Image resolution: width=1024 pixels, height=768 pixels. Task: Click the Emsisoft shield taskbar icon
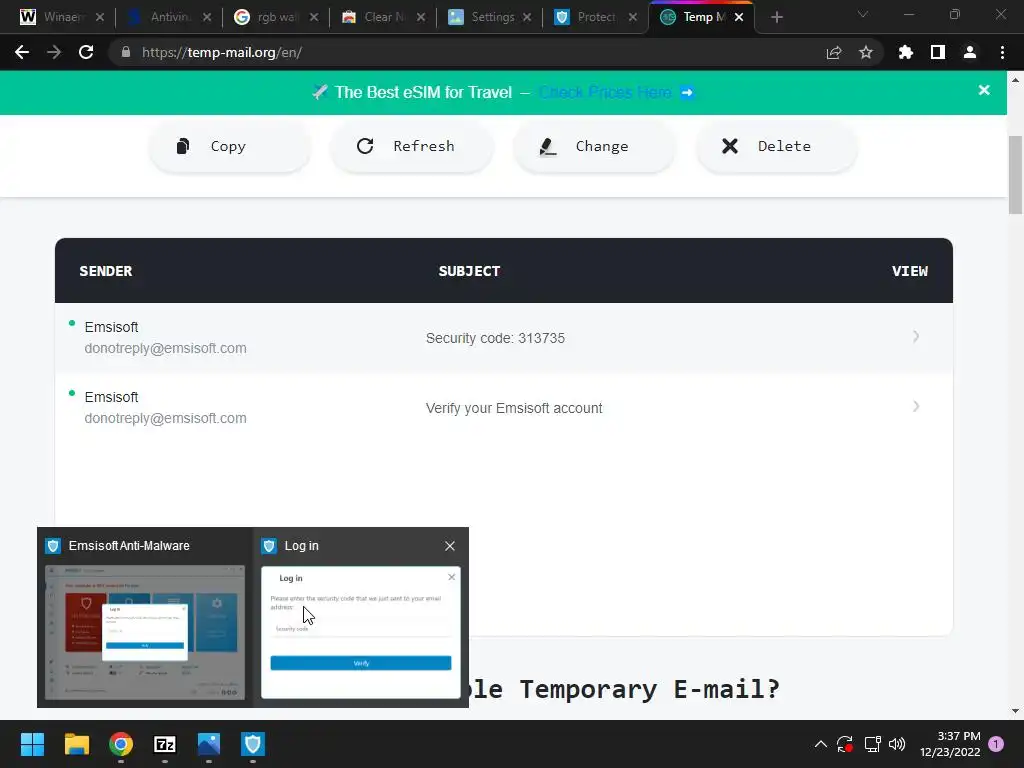pyautogui.click(x=253, y=744)
